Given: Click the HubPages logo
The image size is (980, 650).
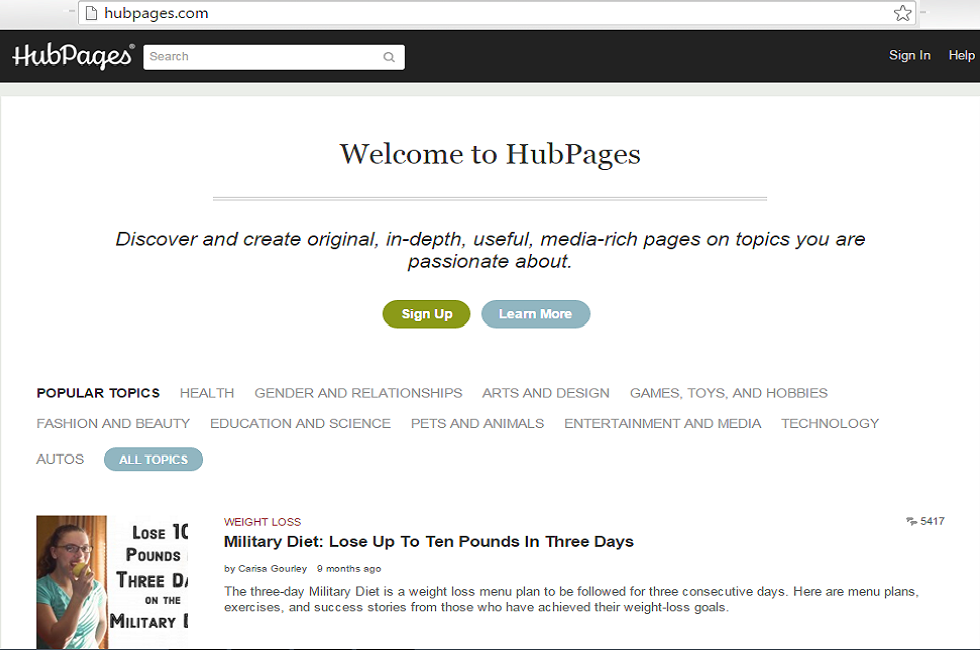Looking at the screenshot, I should point(73,56).
